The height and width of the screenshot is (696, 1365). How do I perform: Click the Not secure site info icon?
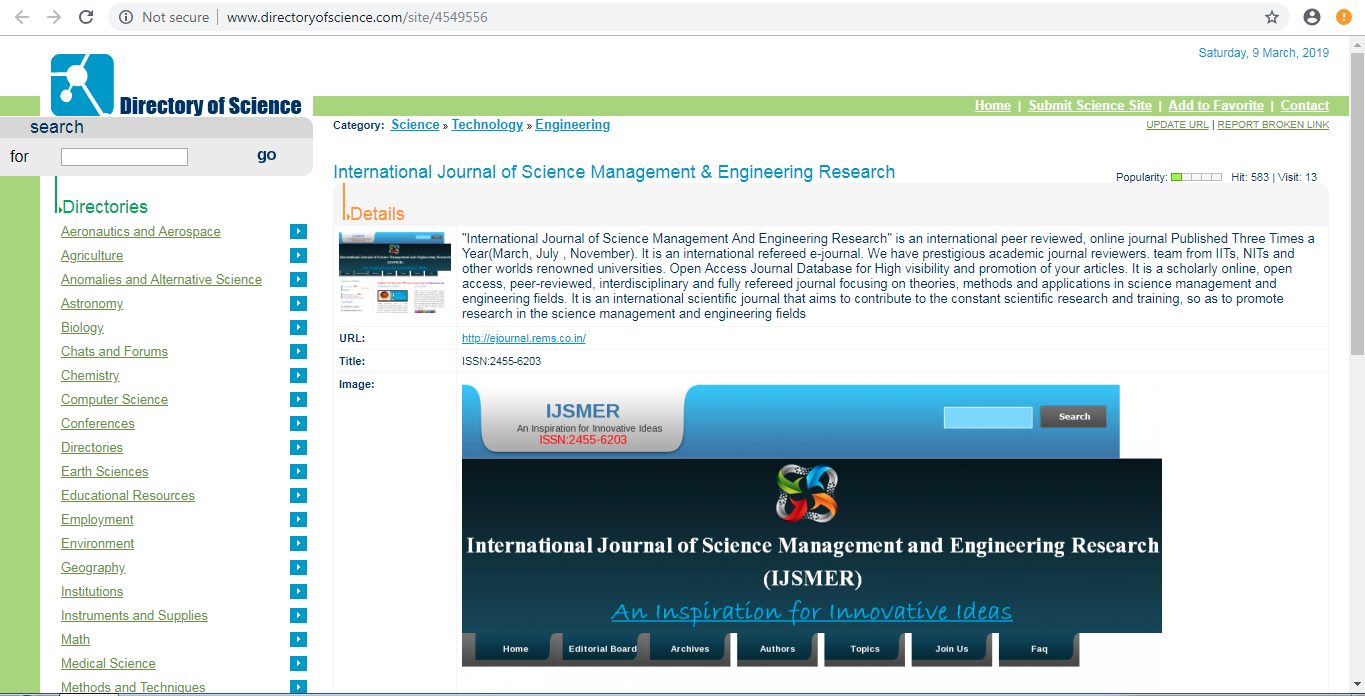[x=126, y=17]
